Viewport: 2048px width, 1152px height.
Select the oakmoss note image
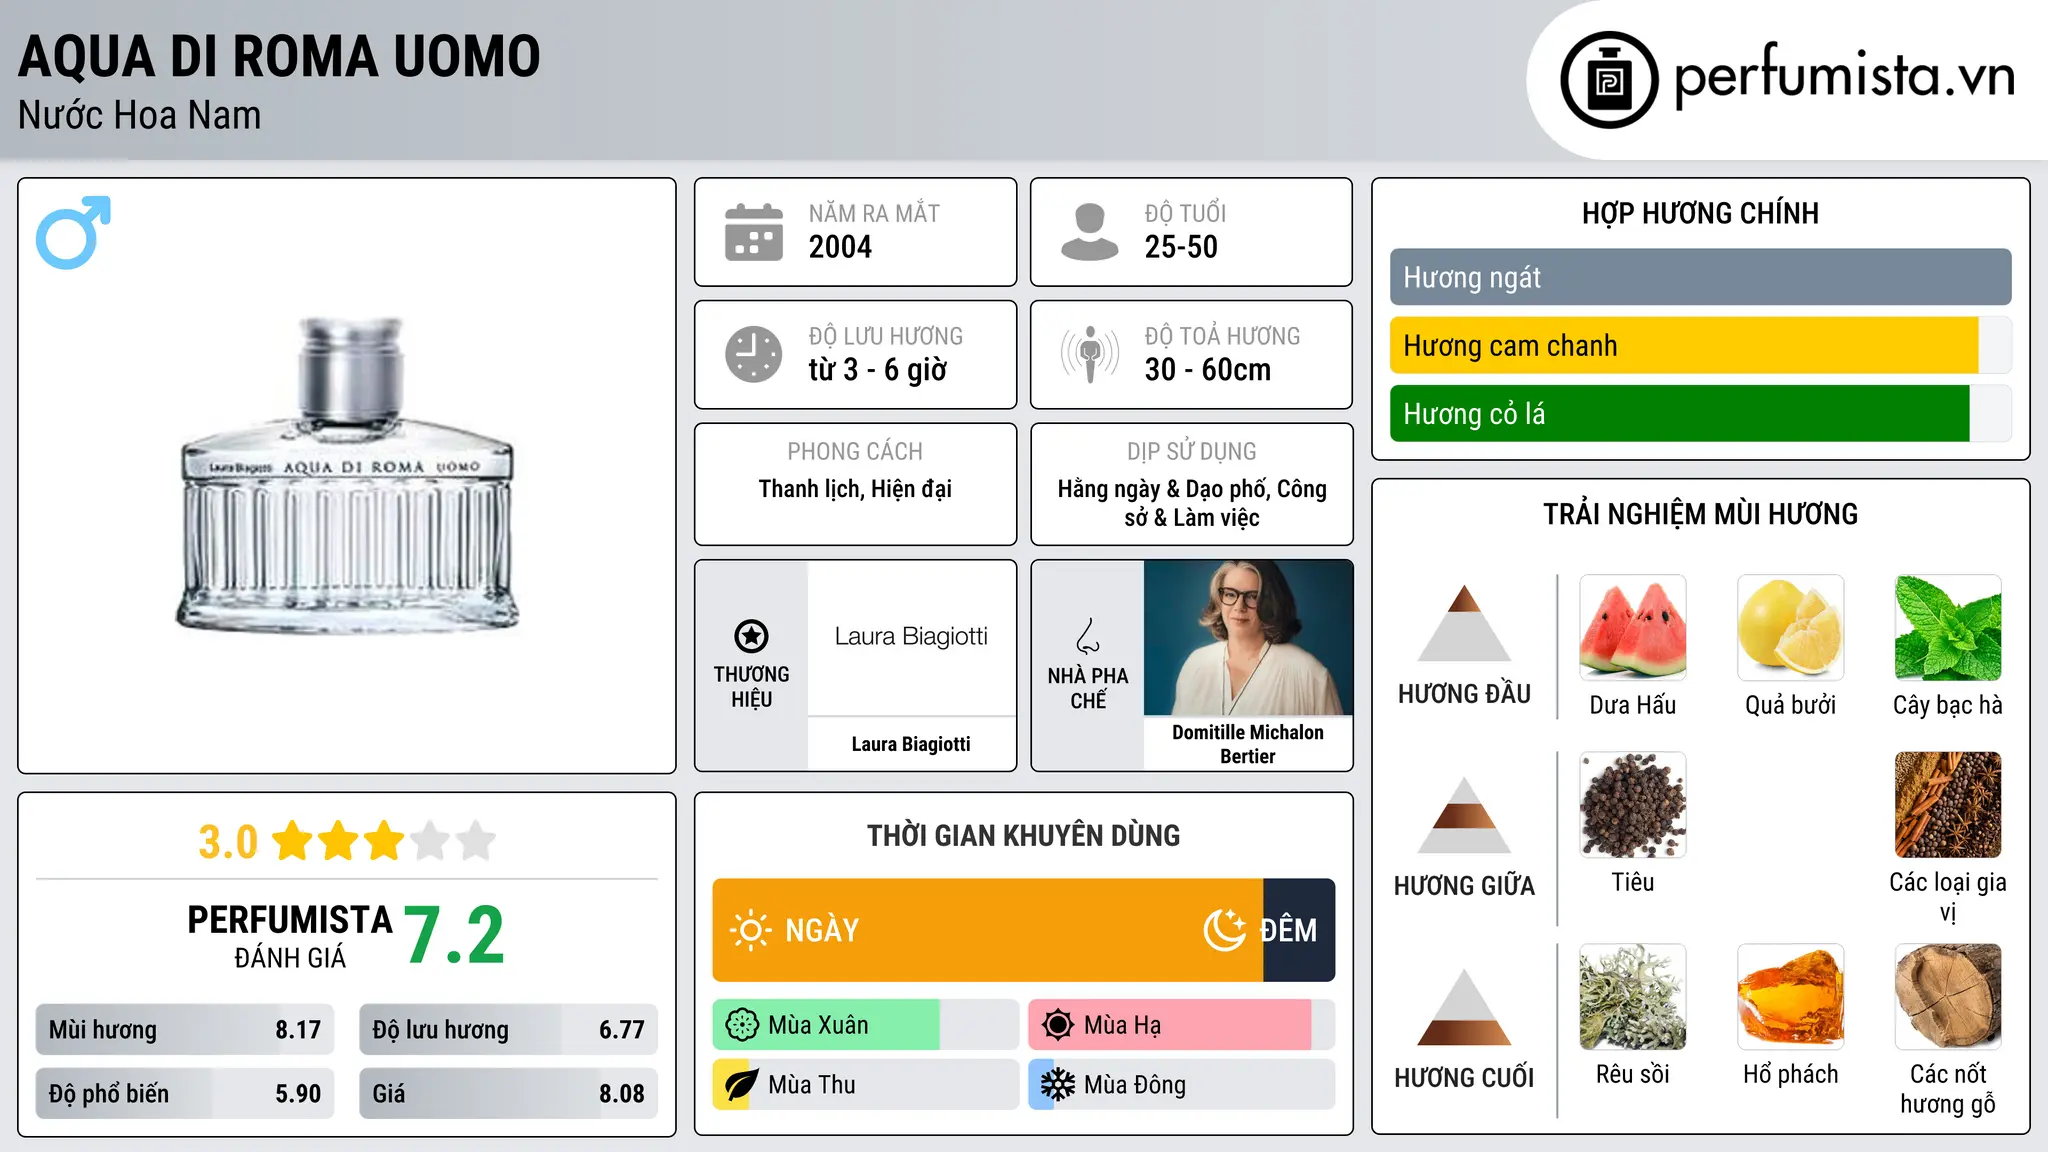click(x=1633, y=997)
